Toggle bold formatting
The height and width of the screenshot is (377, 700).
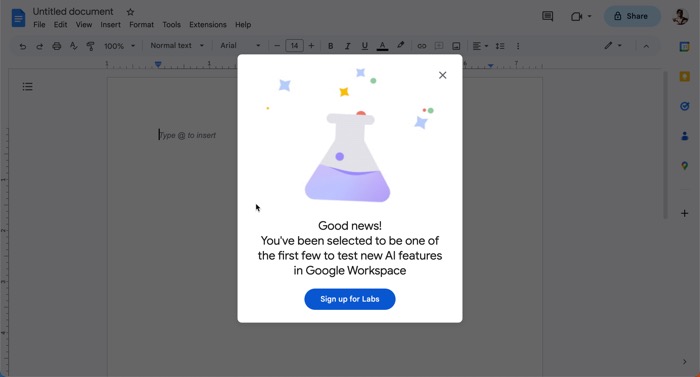click(330, 46)
